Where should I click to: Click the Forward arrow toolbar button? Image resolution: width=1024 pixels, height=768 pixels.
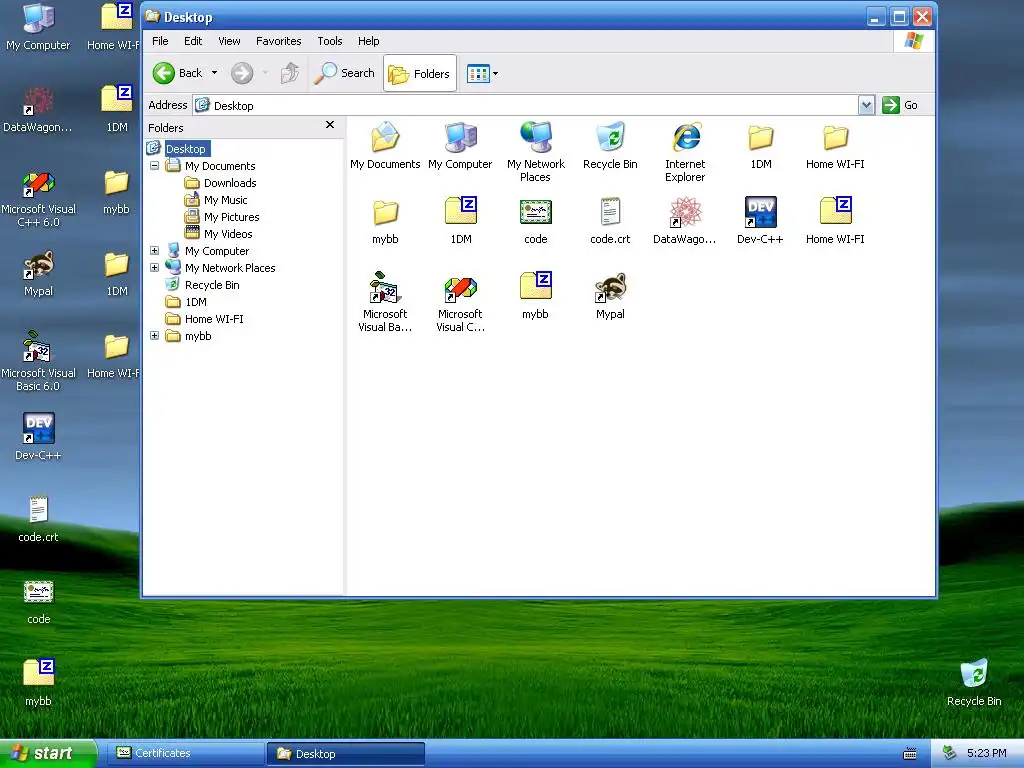pyautogui.click(x=242, y=73)
